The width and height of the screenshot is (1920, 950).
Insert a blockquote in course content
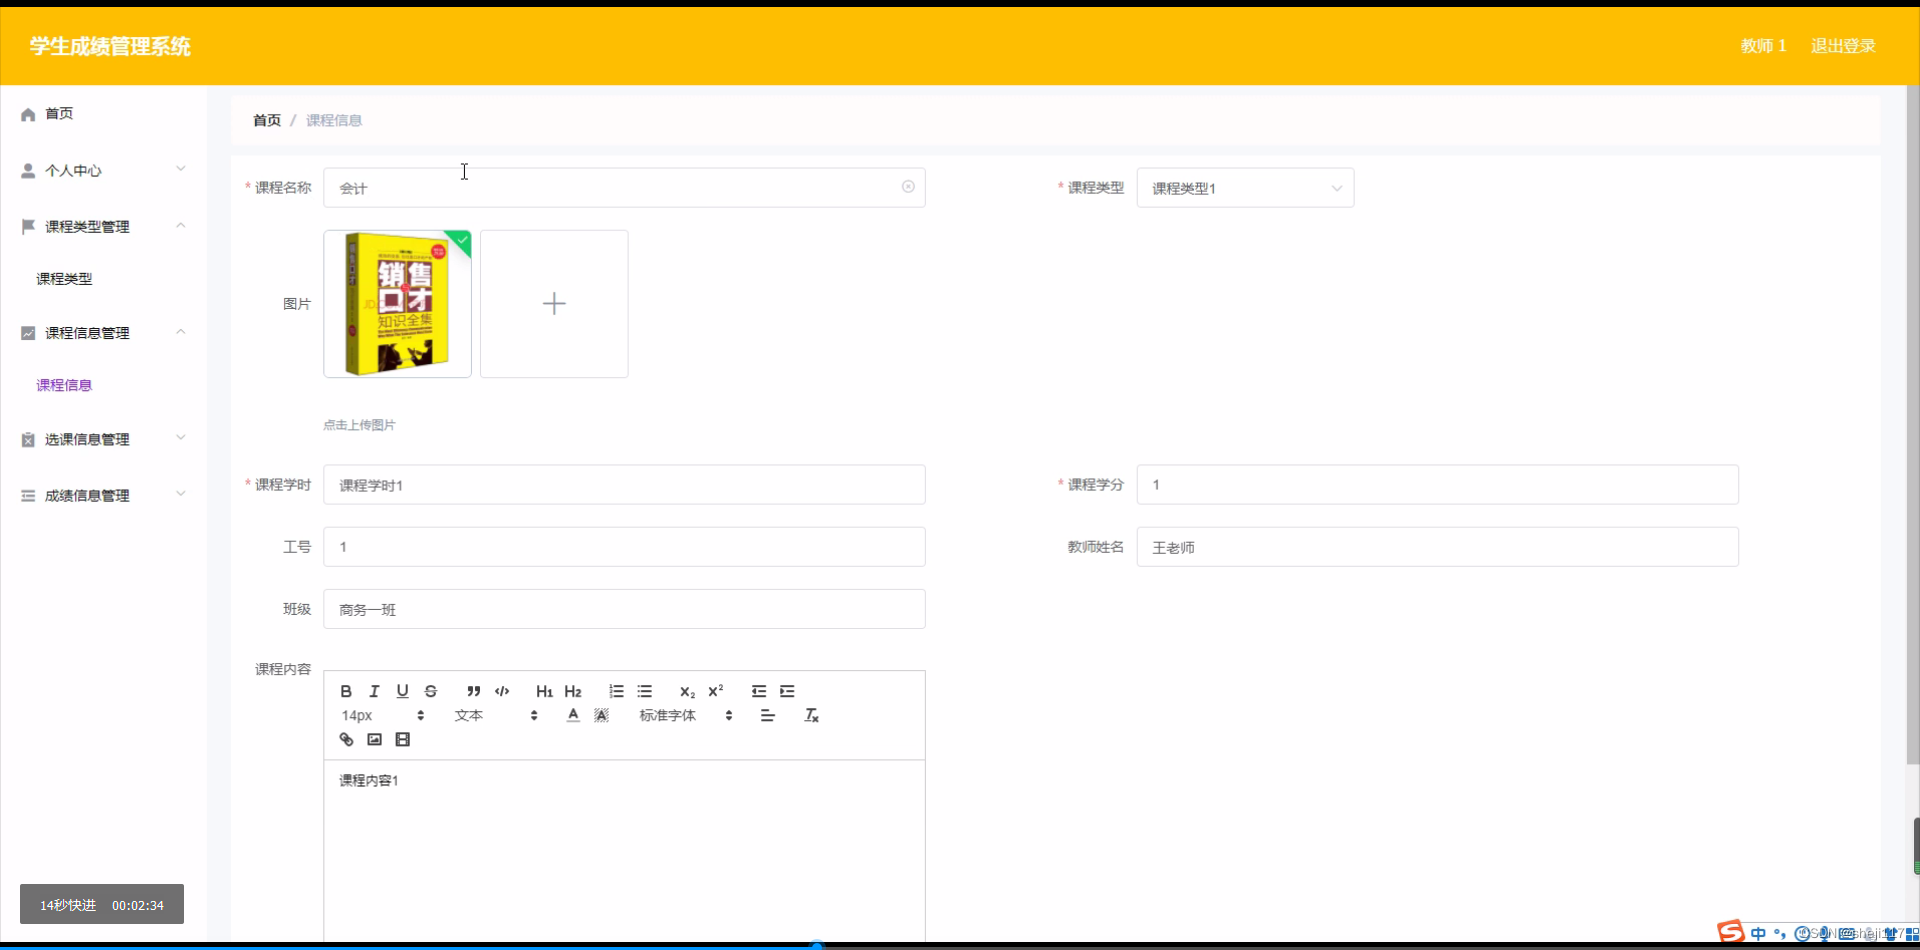(x=474, y=691)
